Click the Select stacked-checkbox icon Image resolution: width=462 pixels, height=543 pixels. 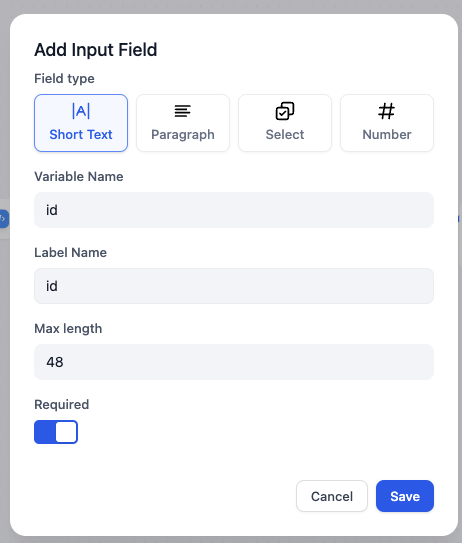click(x=285, y=111)
